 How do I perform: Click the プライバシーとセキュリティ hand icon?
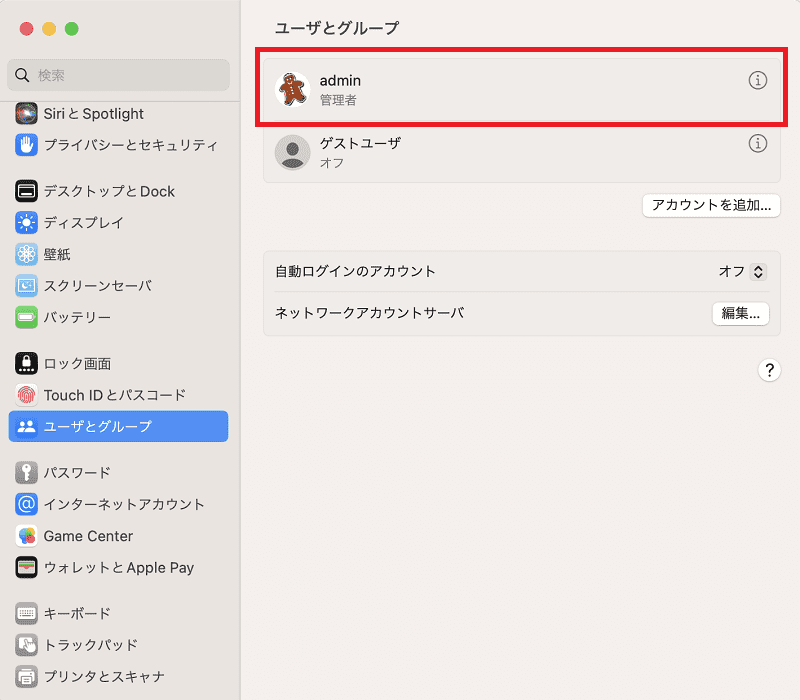click(26, 145)
